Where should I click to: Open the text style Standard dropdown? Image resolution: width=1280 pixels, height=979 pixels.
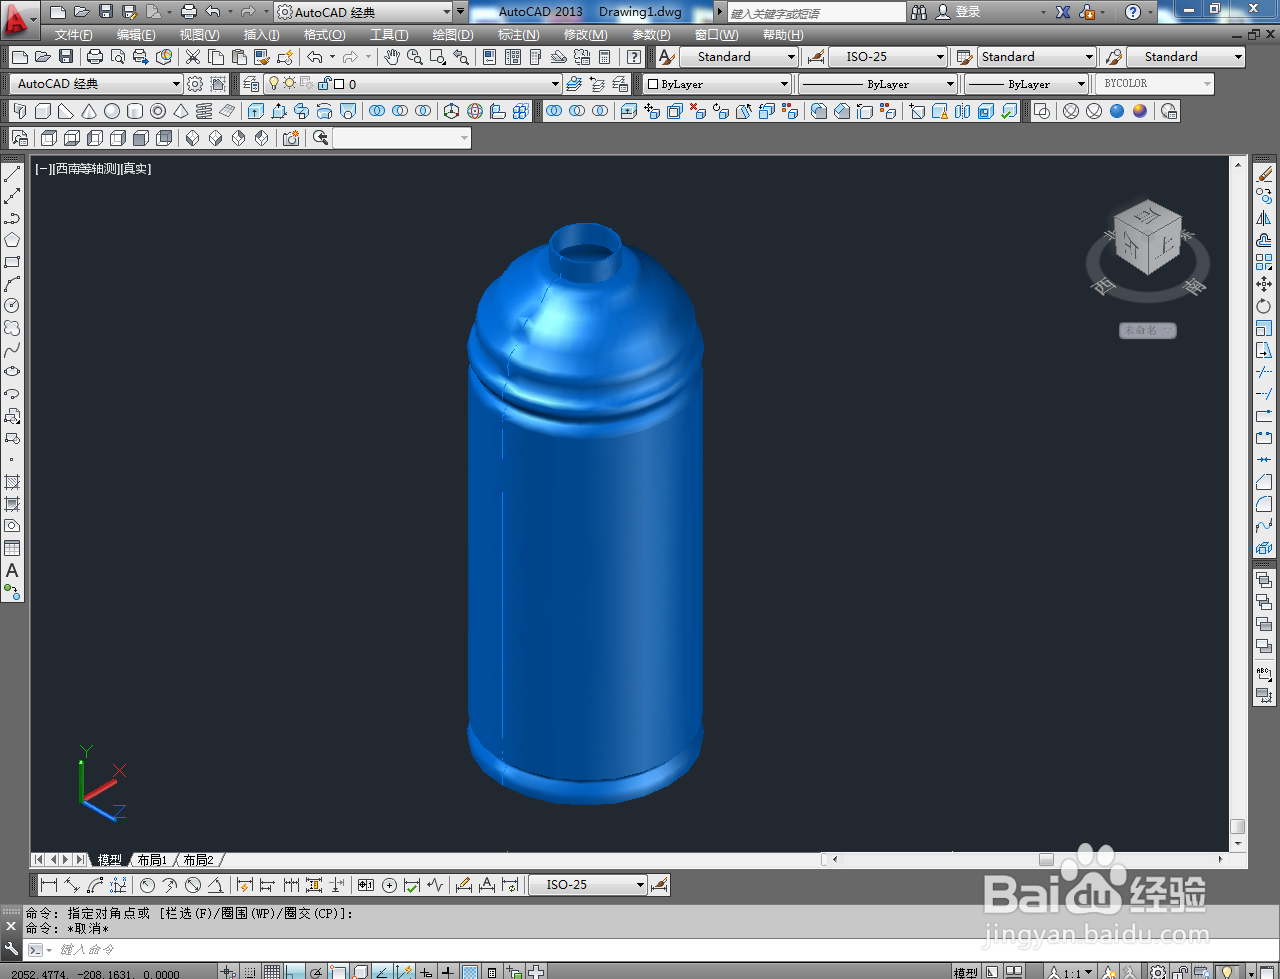click(x=791, y=57)
